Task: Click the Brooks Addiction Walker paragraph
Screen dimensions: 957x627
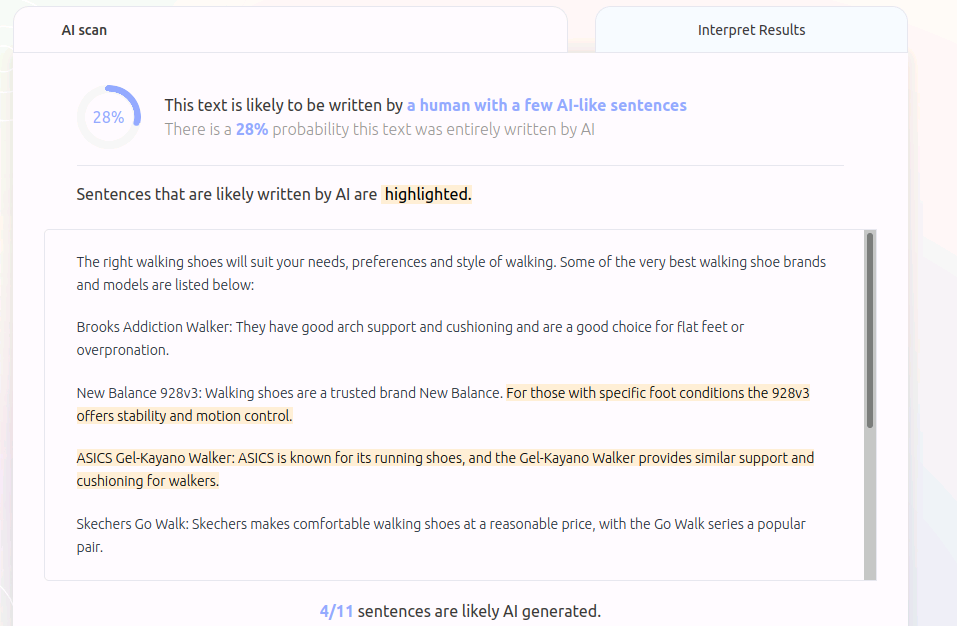Action: 410,338
